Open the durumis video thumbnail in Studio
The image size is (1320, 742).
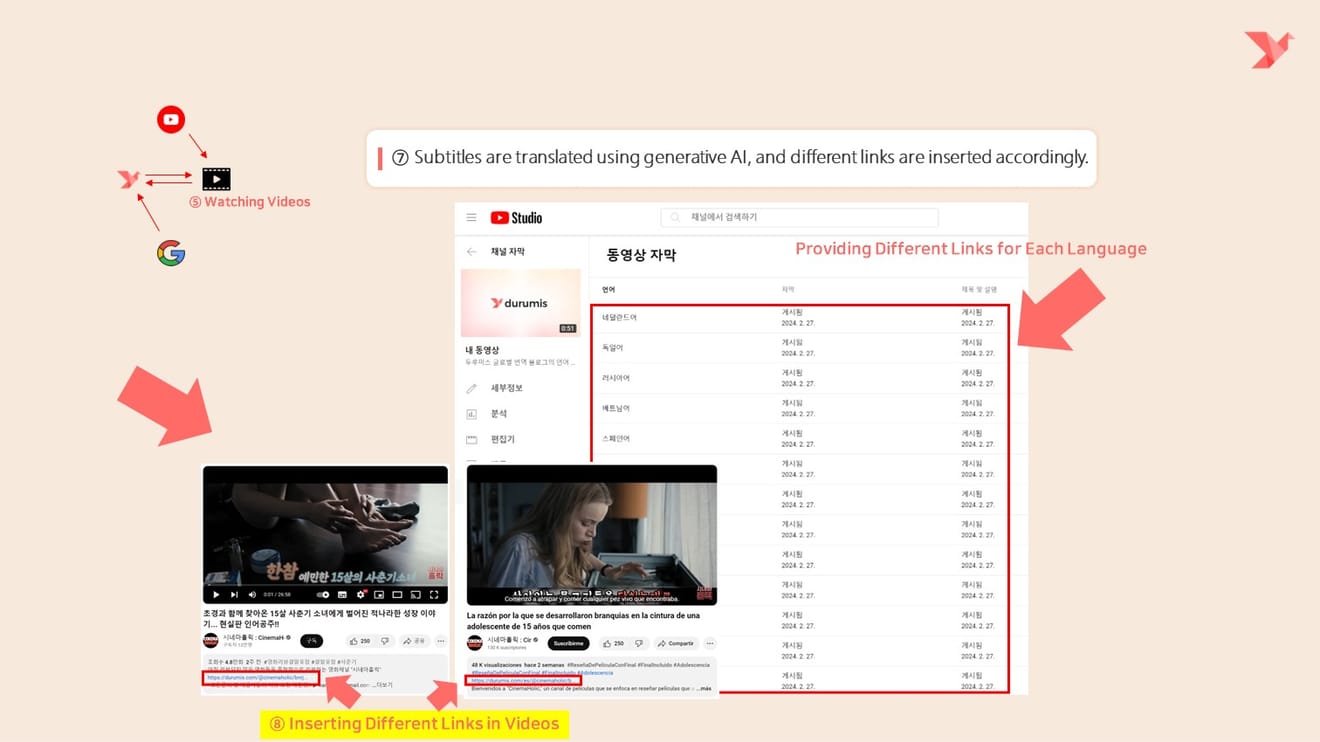point(520,302)
